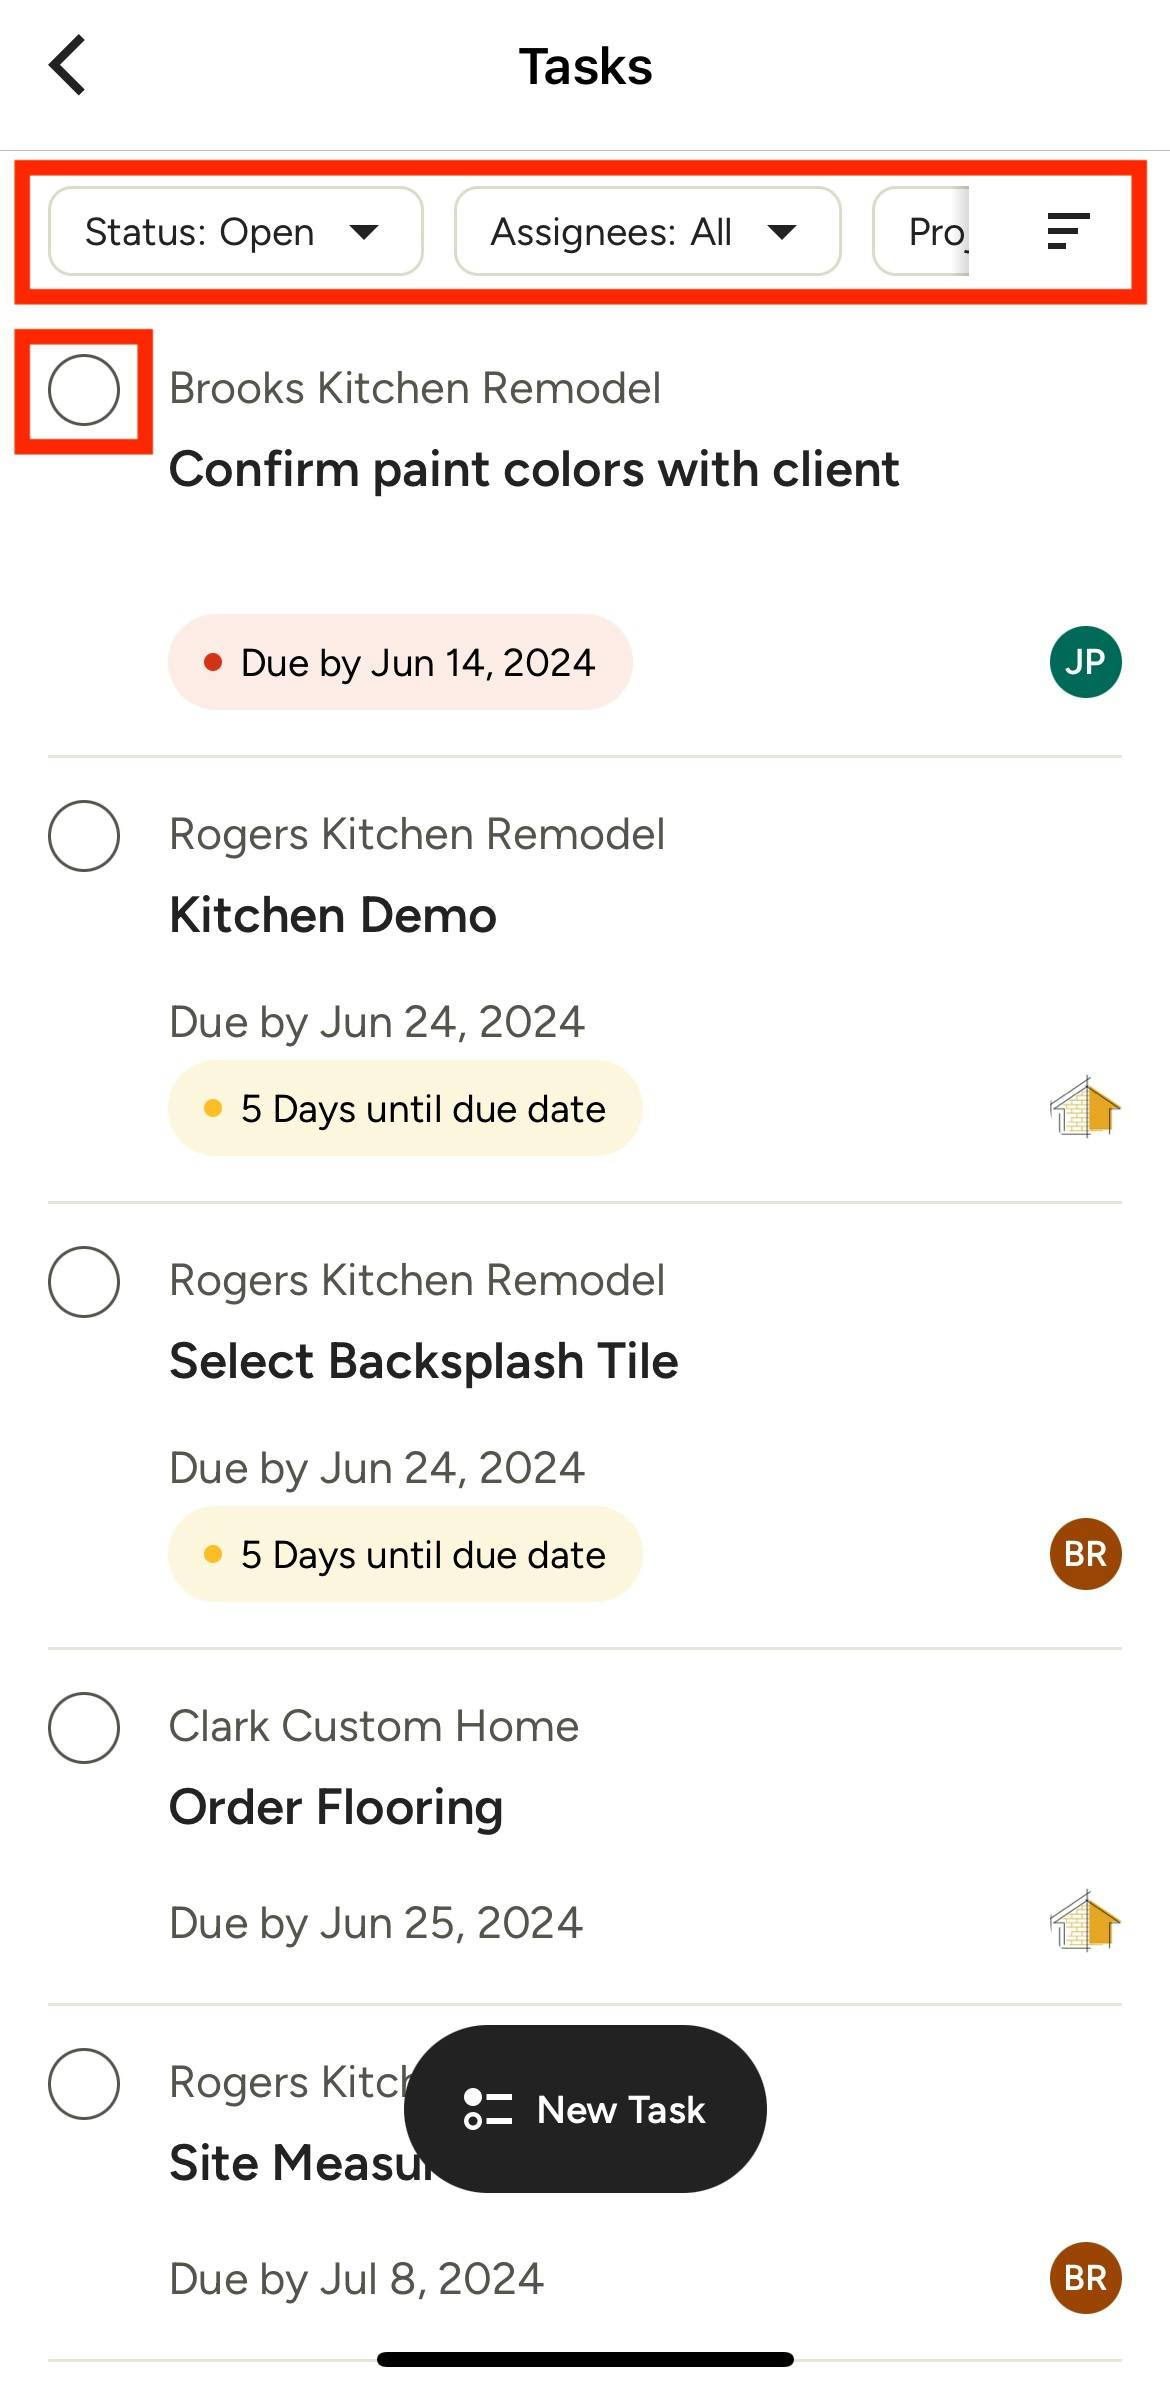This screenshot has height=2391, width=1170.
Task: Tap the Due by Jun 14, 2024 badge
Action: click(x=400, y=662)
